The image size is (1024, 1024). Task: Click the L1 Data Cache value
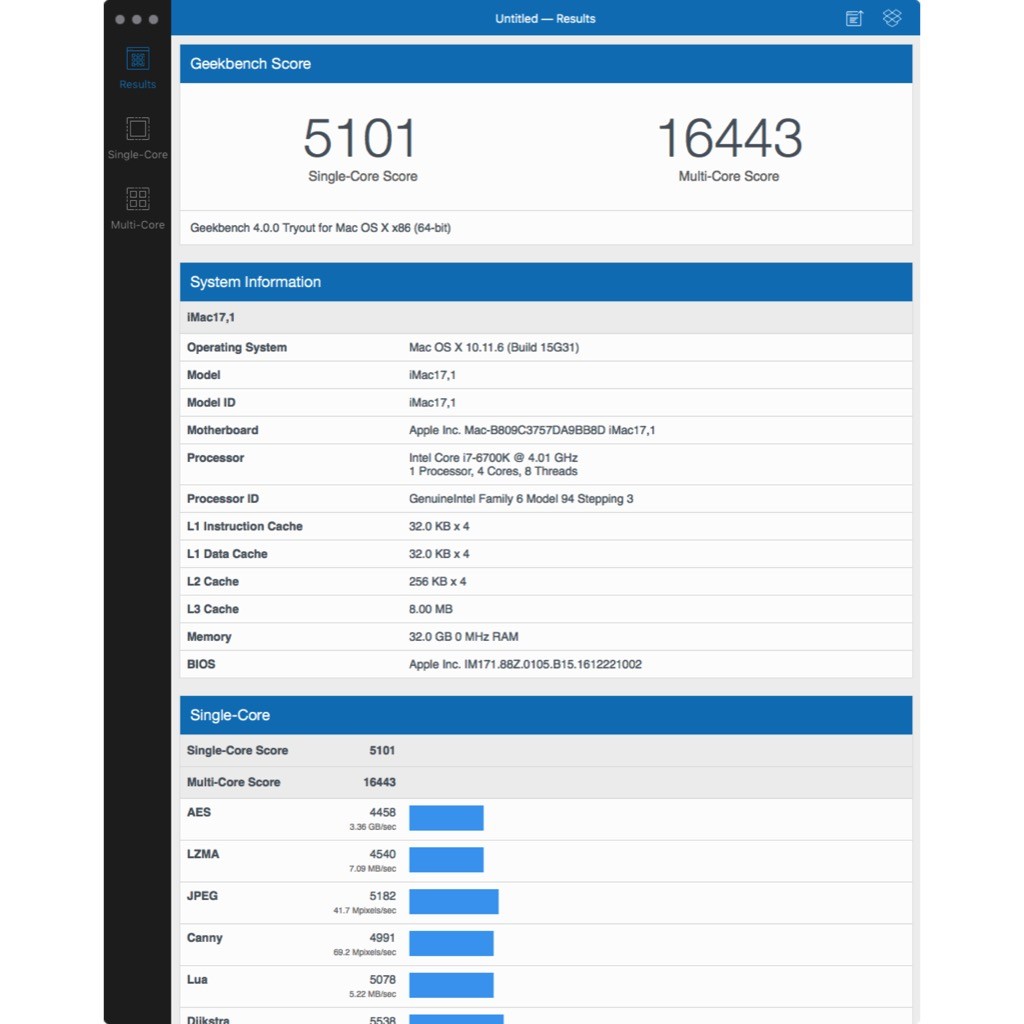[439, 554]
